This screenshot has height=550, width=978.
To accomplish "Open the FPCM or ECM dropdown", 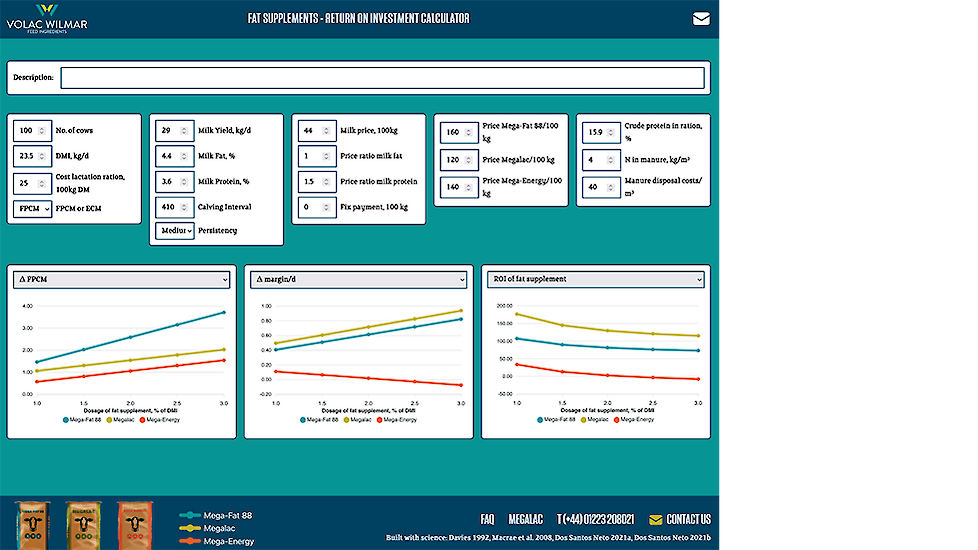I will coord(33,208).
